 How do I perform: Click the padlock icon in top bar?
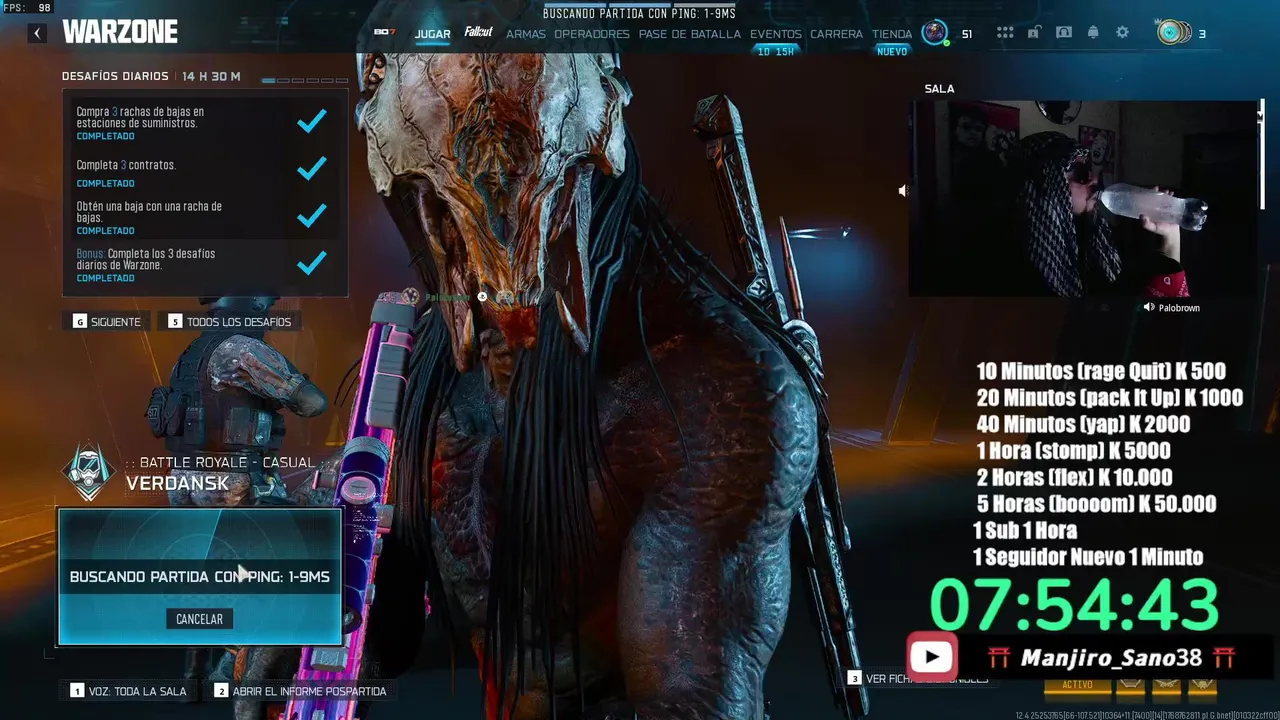(x=1034, y=33)
